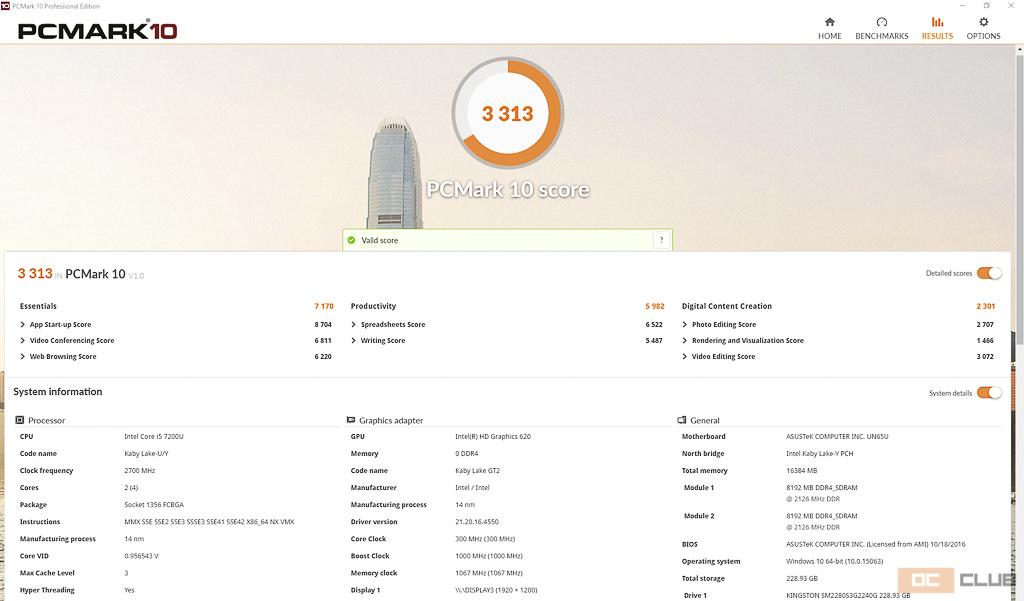This screenshot has height=601, width=1024.
Task: Click the Essentials score 7 170
Action: pos(324,306)
